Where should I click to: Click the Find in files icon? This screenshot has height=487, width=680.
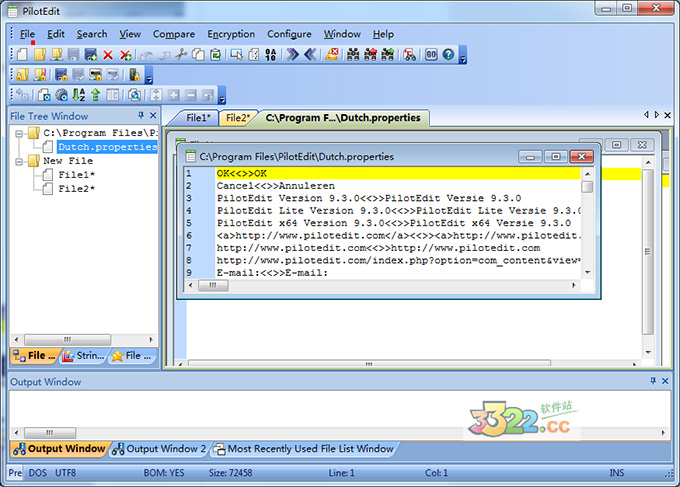coord(409,55)
